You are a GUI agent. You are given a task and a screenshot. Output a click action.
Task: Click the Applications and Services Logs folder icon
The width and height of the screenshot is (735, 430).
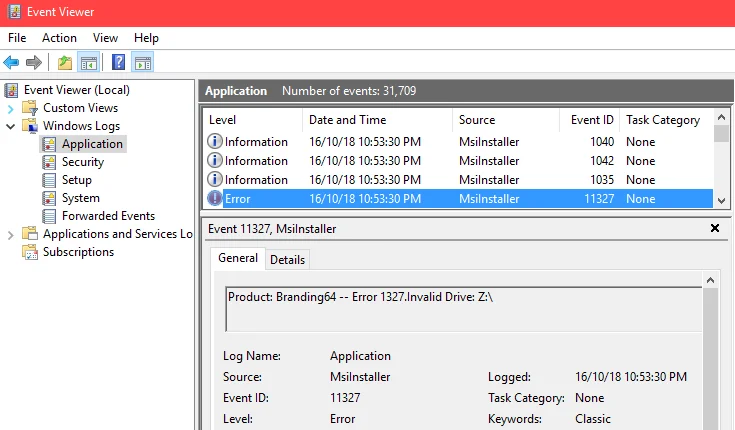coord(30,234)
